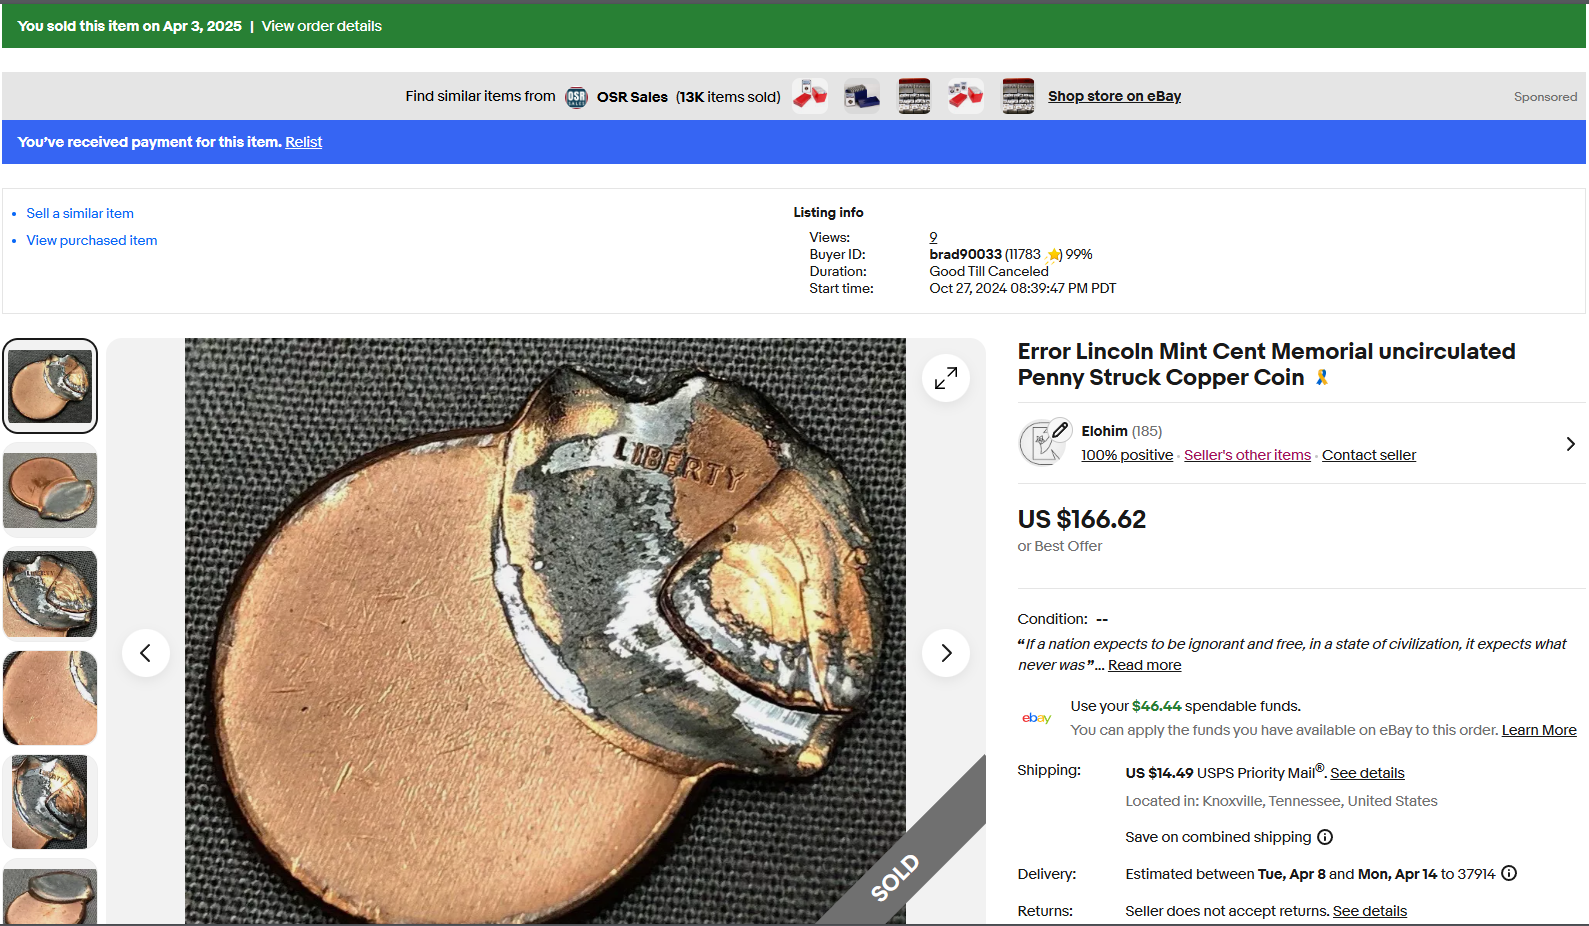Show the previous coin photo
This screenshot has width=1589, height=926.
click(x=146, y=653)
